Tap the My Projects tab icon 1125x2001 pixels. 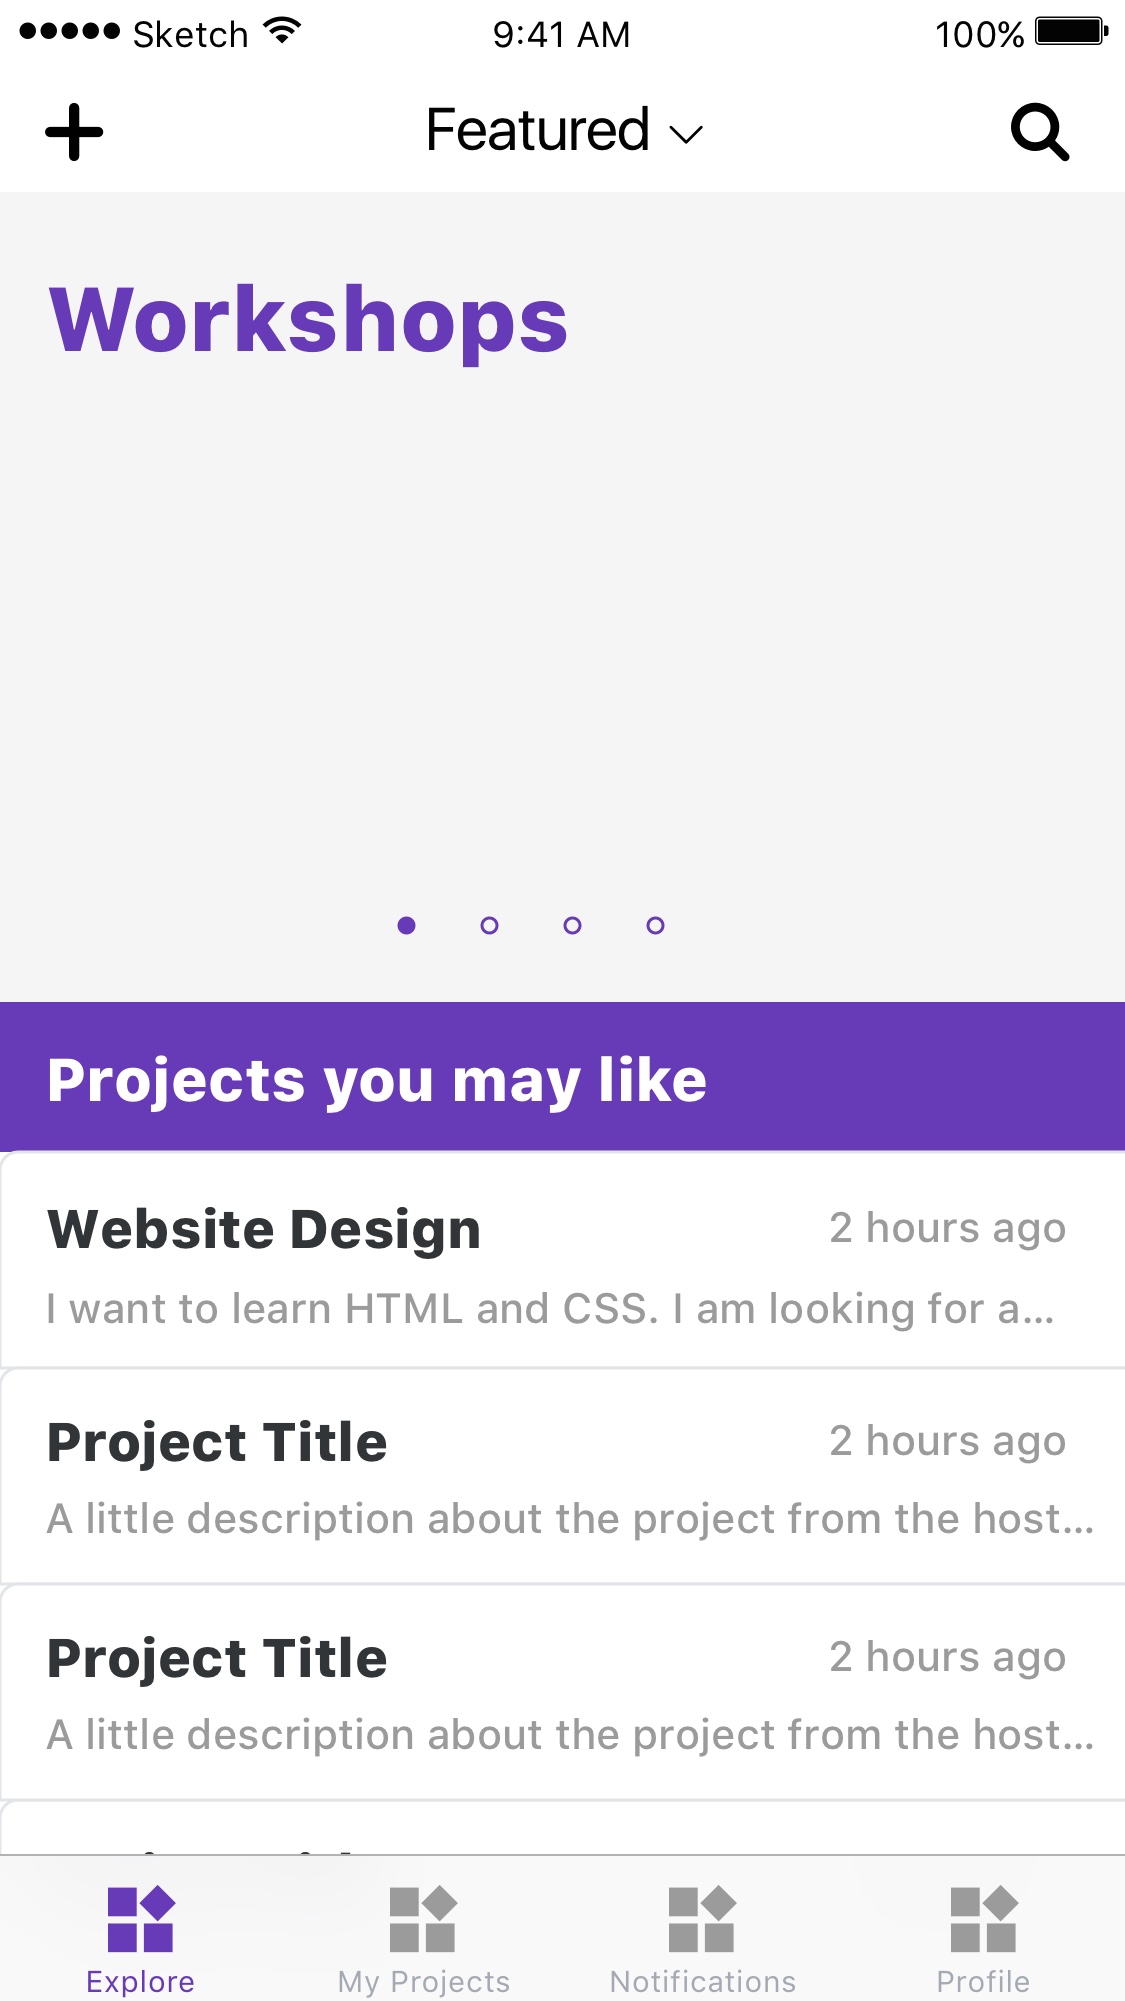tap(423, 1919)
